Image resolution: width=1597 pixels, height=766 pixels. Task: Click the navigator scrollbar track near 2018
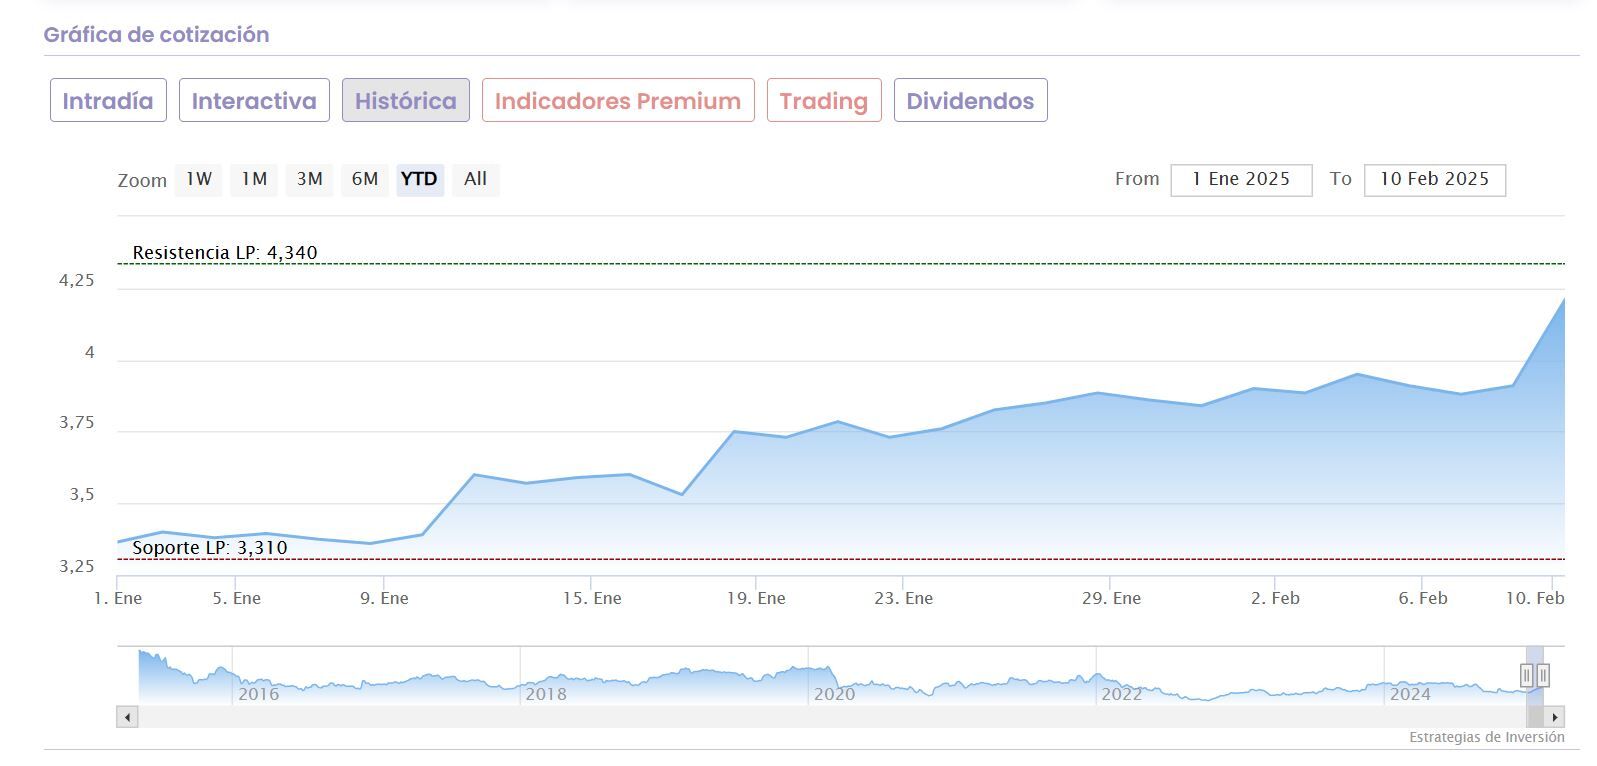(545, 717)
